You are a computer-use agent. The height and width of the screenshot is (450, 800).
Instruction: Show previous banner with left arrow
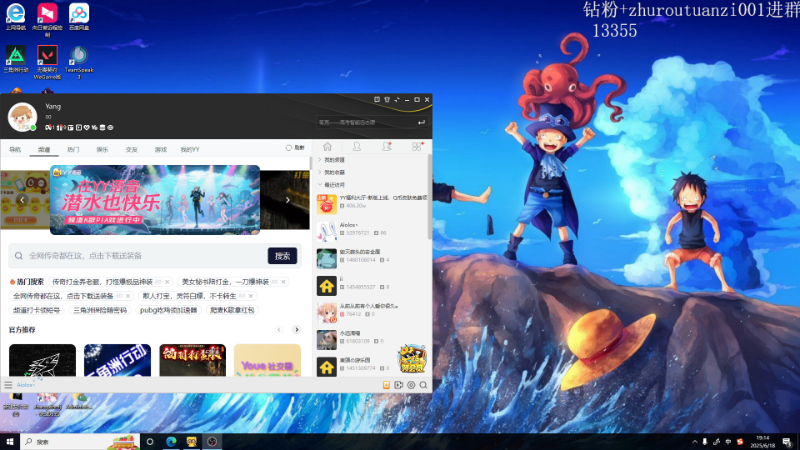pos(22,200)
